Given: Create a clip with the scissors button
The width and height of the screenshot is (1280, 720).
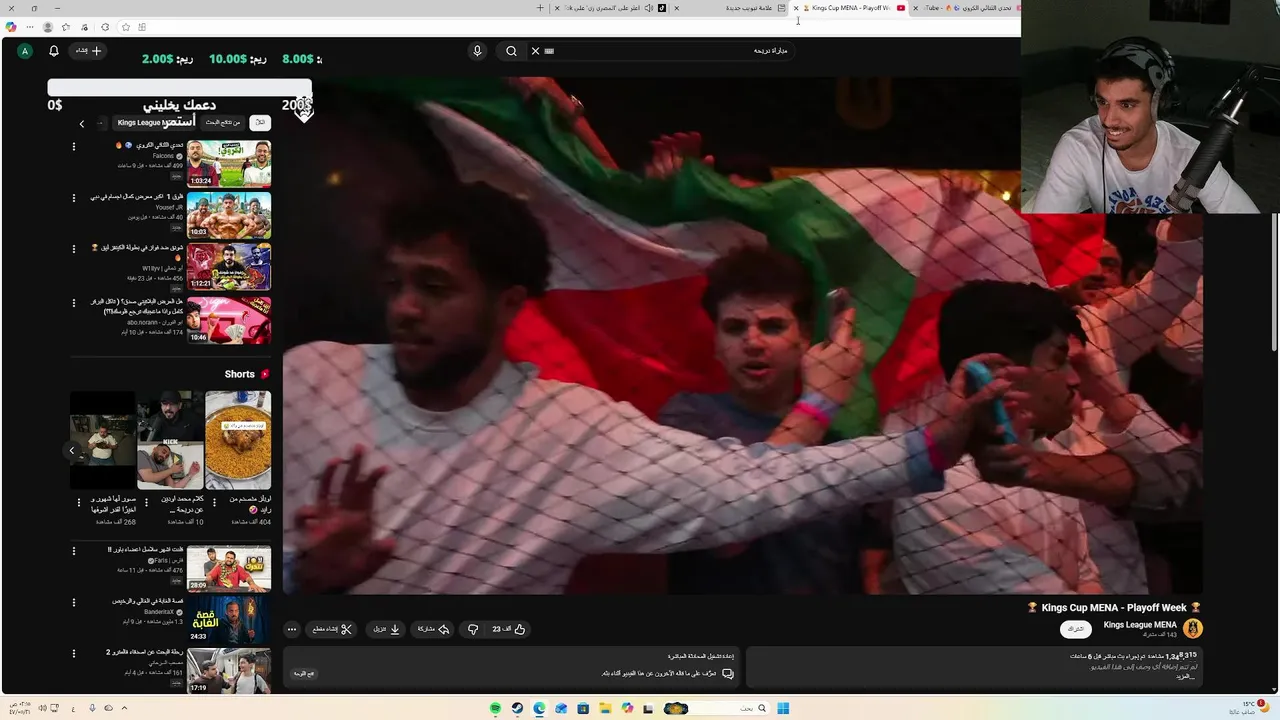Looking at the screenshot, I should tap(332, 629).
